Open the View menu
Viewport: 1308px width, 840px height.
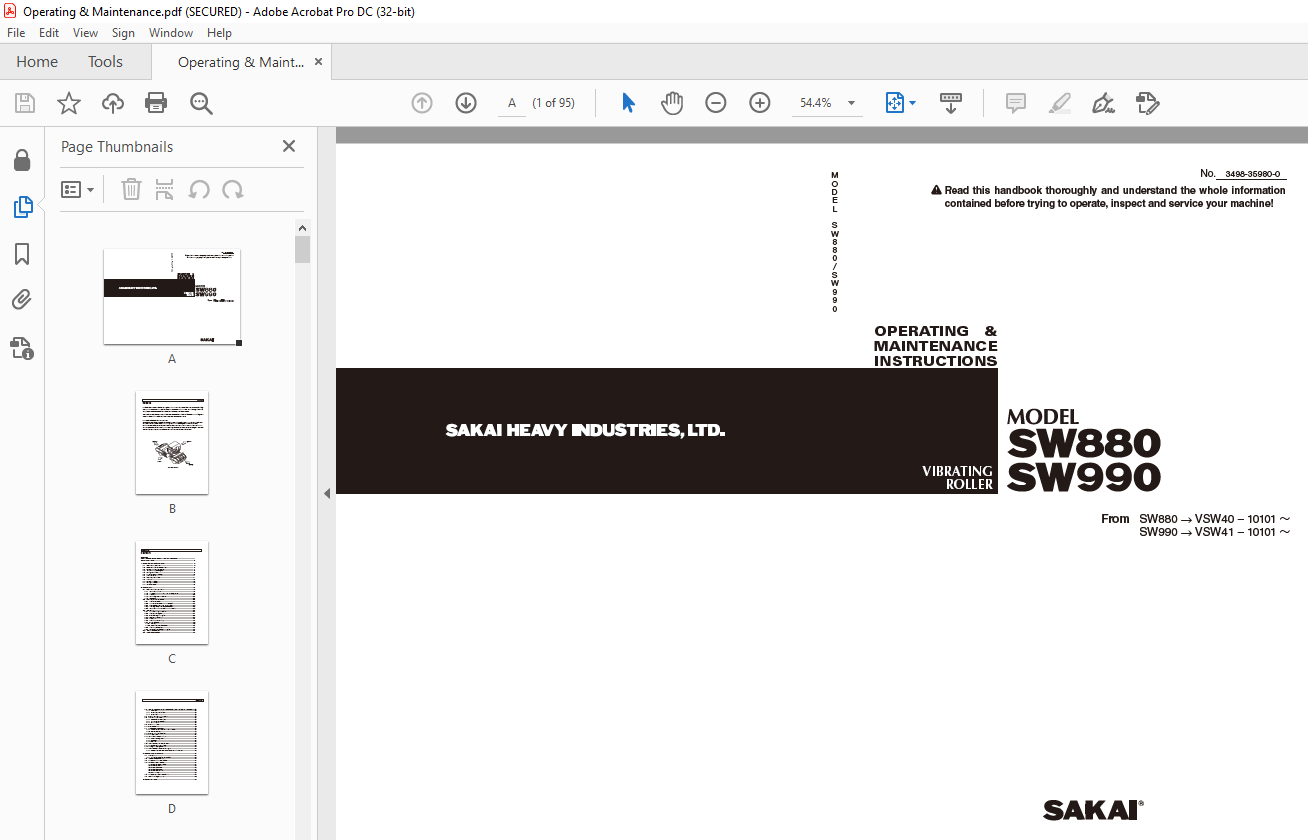point(86,33)
